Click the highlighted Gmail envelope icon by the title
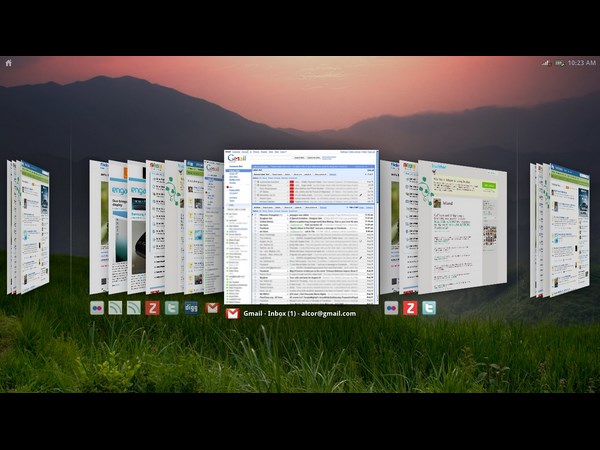Image resolution: width=600 pixels, height=450 pixels. tap(232, 313)
